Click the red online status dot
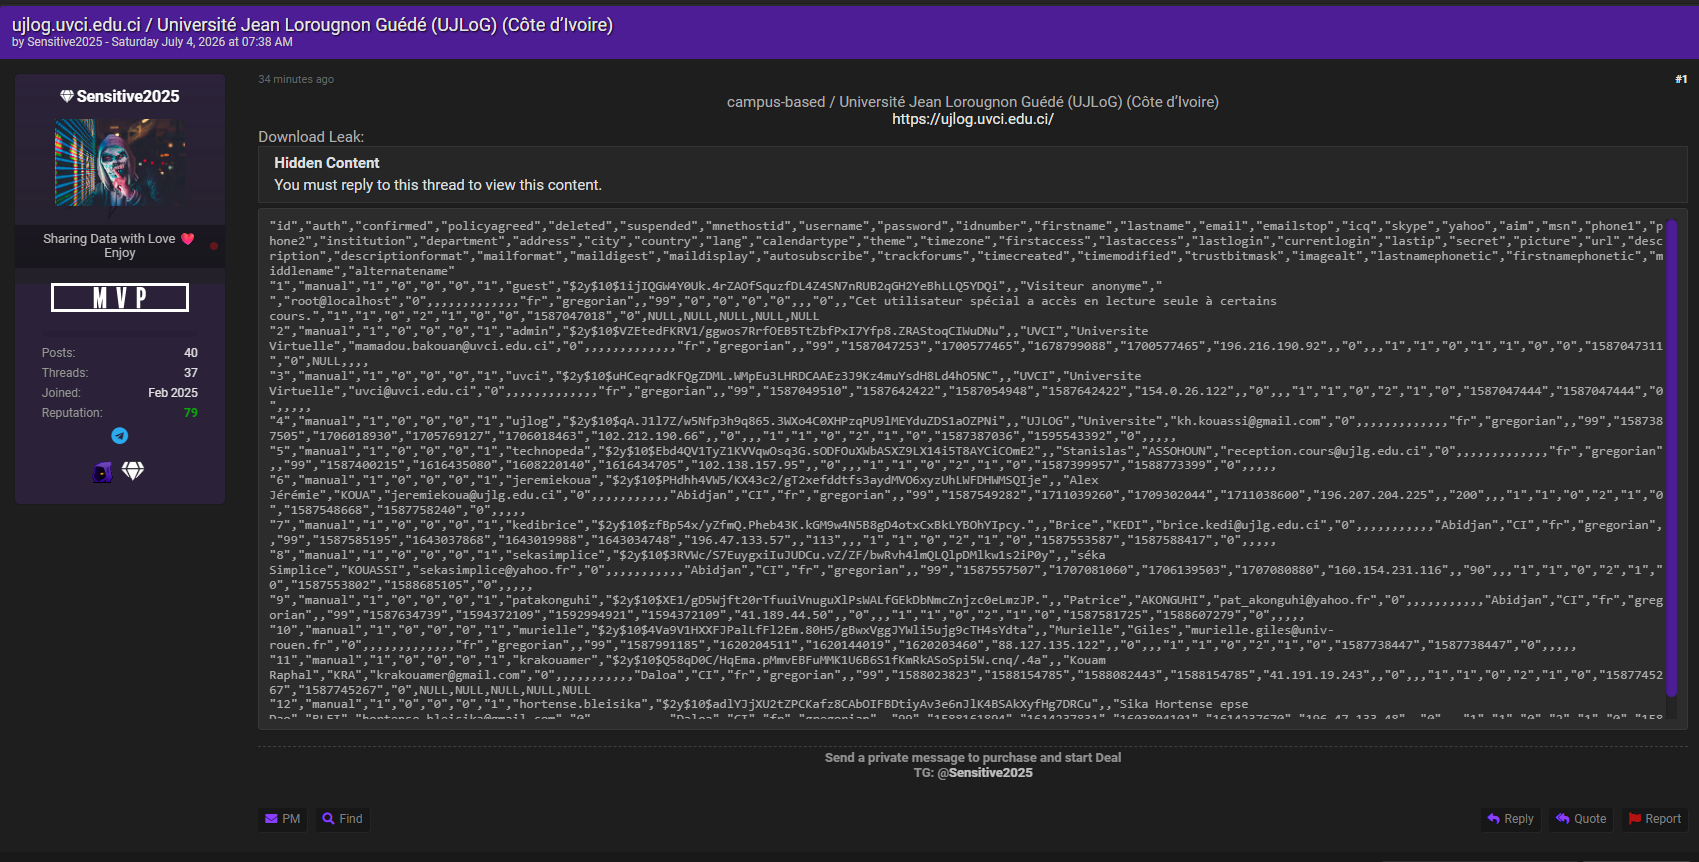The height and width of the screenshot is (862, 1699). pyautogui.click(x=214, y=246)
